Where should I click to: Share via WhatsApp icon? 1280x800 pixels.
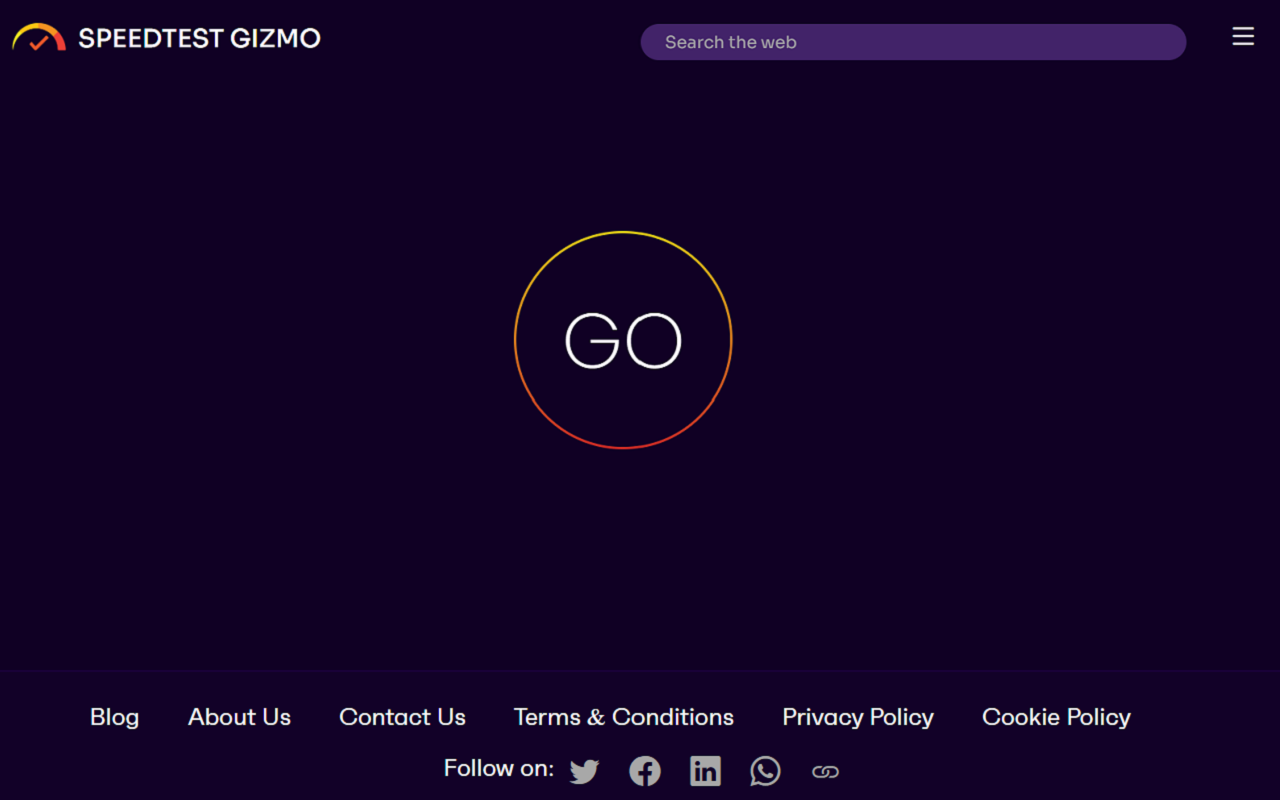coord(765,771)
